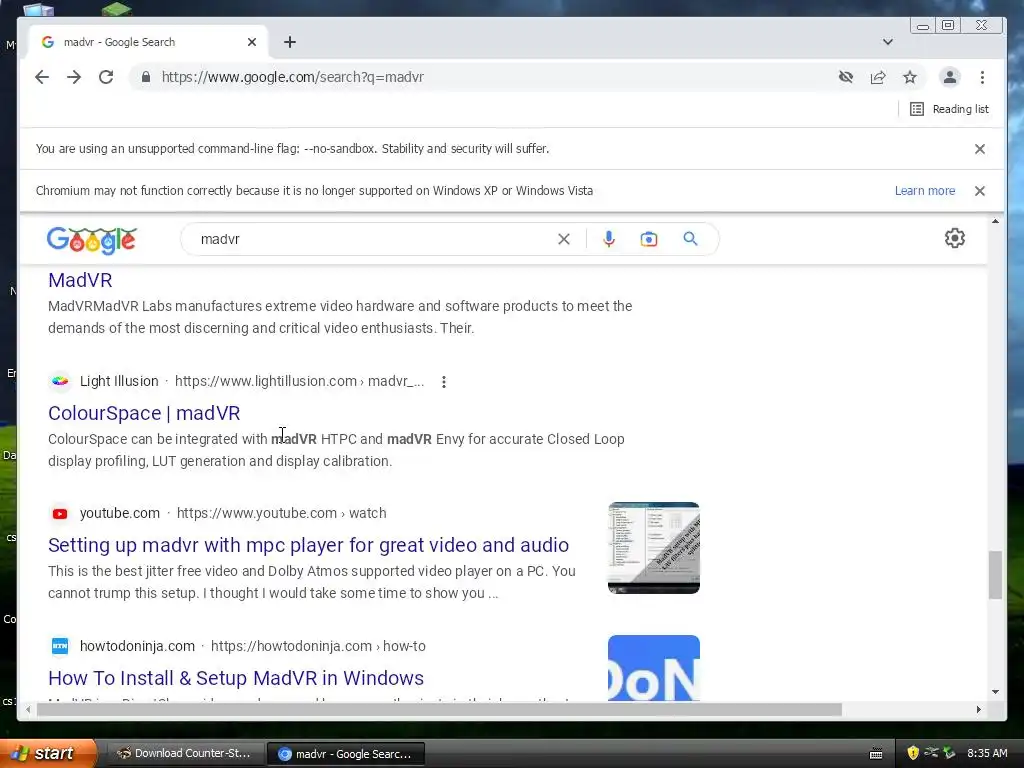Screen dimensions: 1024x768
Task: Click the Light Illusion favicon
Action: pyautogui.click(x=60, y=381)
